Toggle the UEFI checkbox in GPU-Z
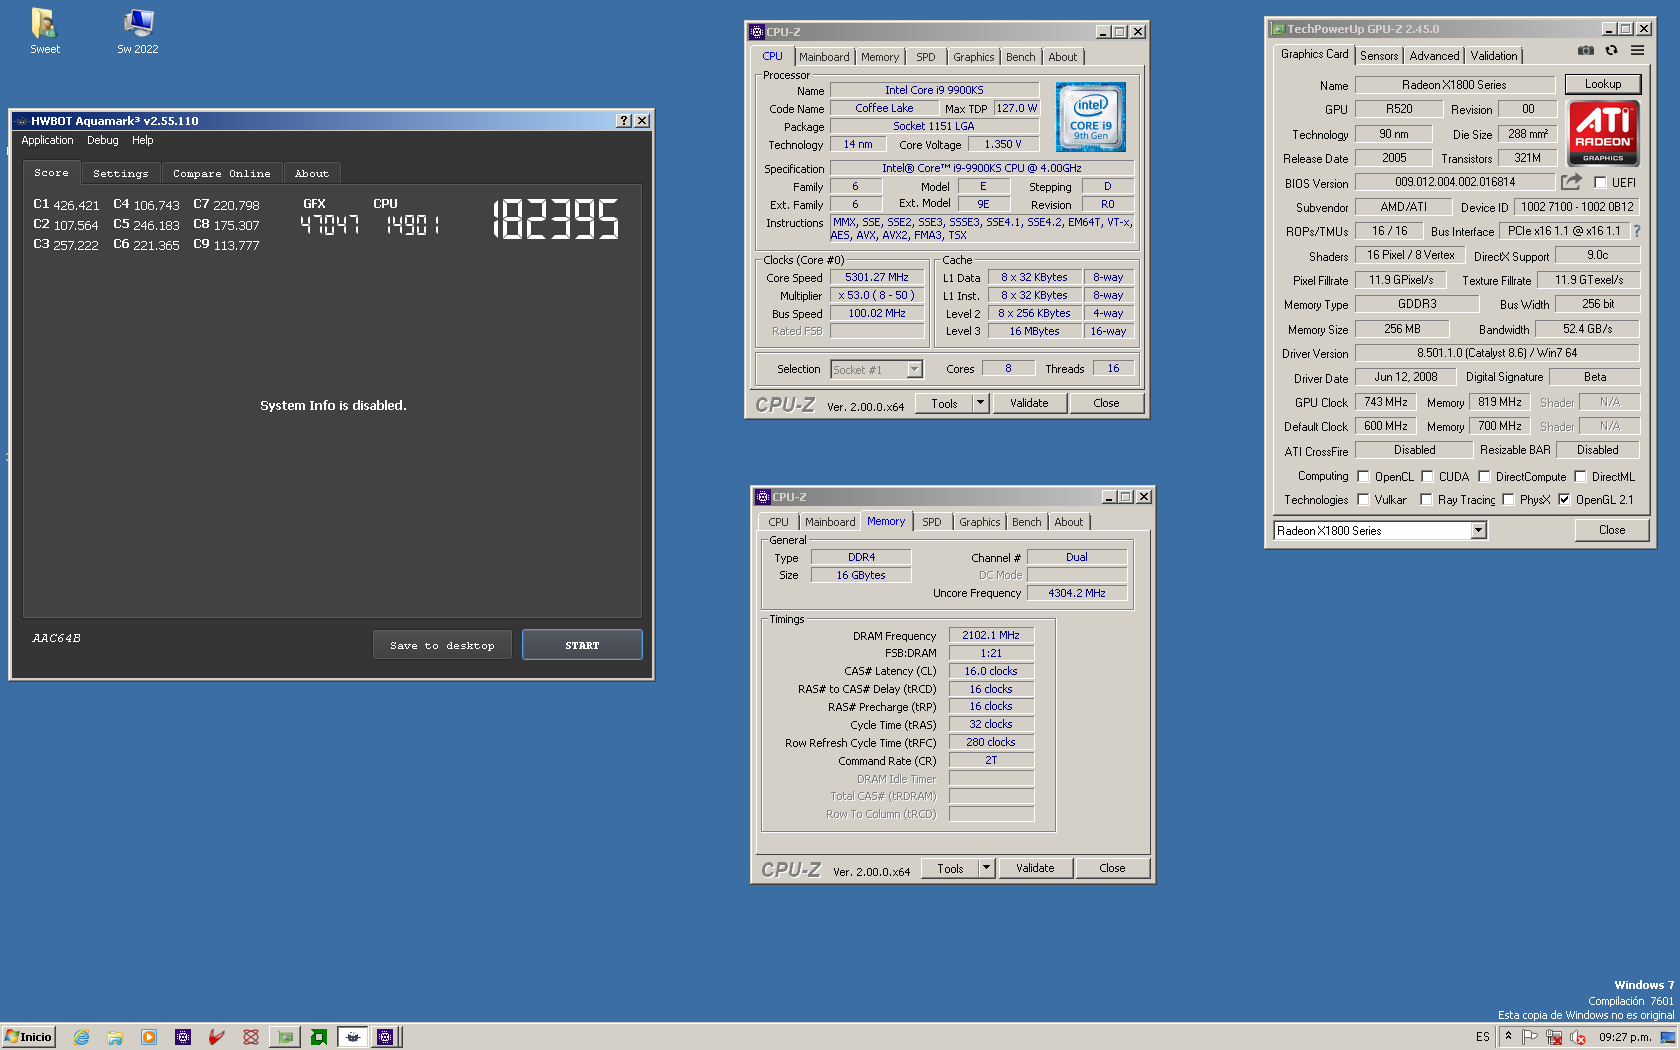 [1600, 183]
